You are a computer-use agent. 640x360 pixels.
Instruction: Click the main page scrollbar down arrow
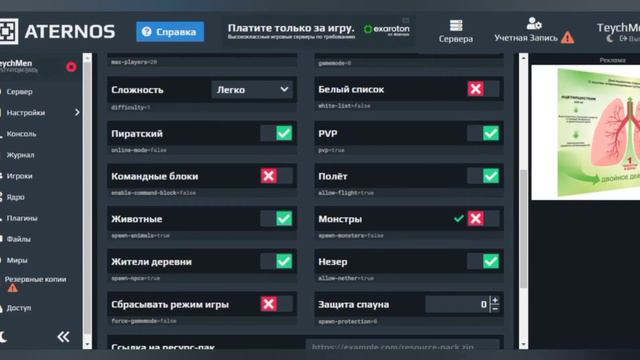(x=524, y=344)
